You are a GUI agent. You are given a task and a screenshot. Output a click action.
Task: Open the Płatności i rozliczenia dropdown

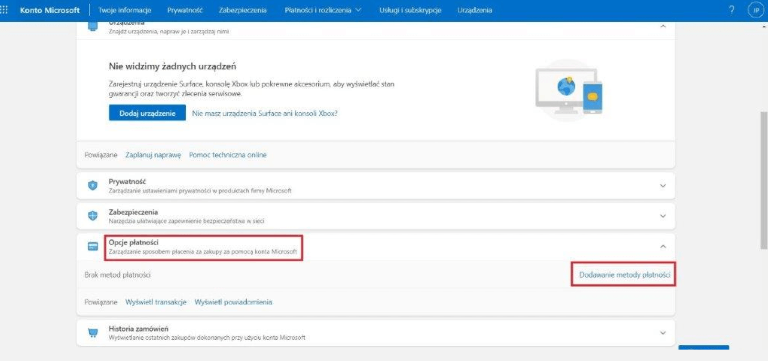tap(323, 10)
